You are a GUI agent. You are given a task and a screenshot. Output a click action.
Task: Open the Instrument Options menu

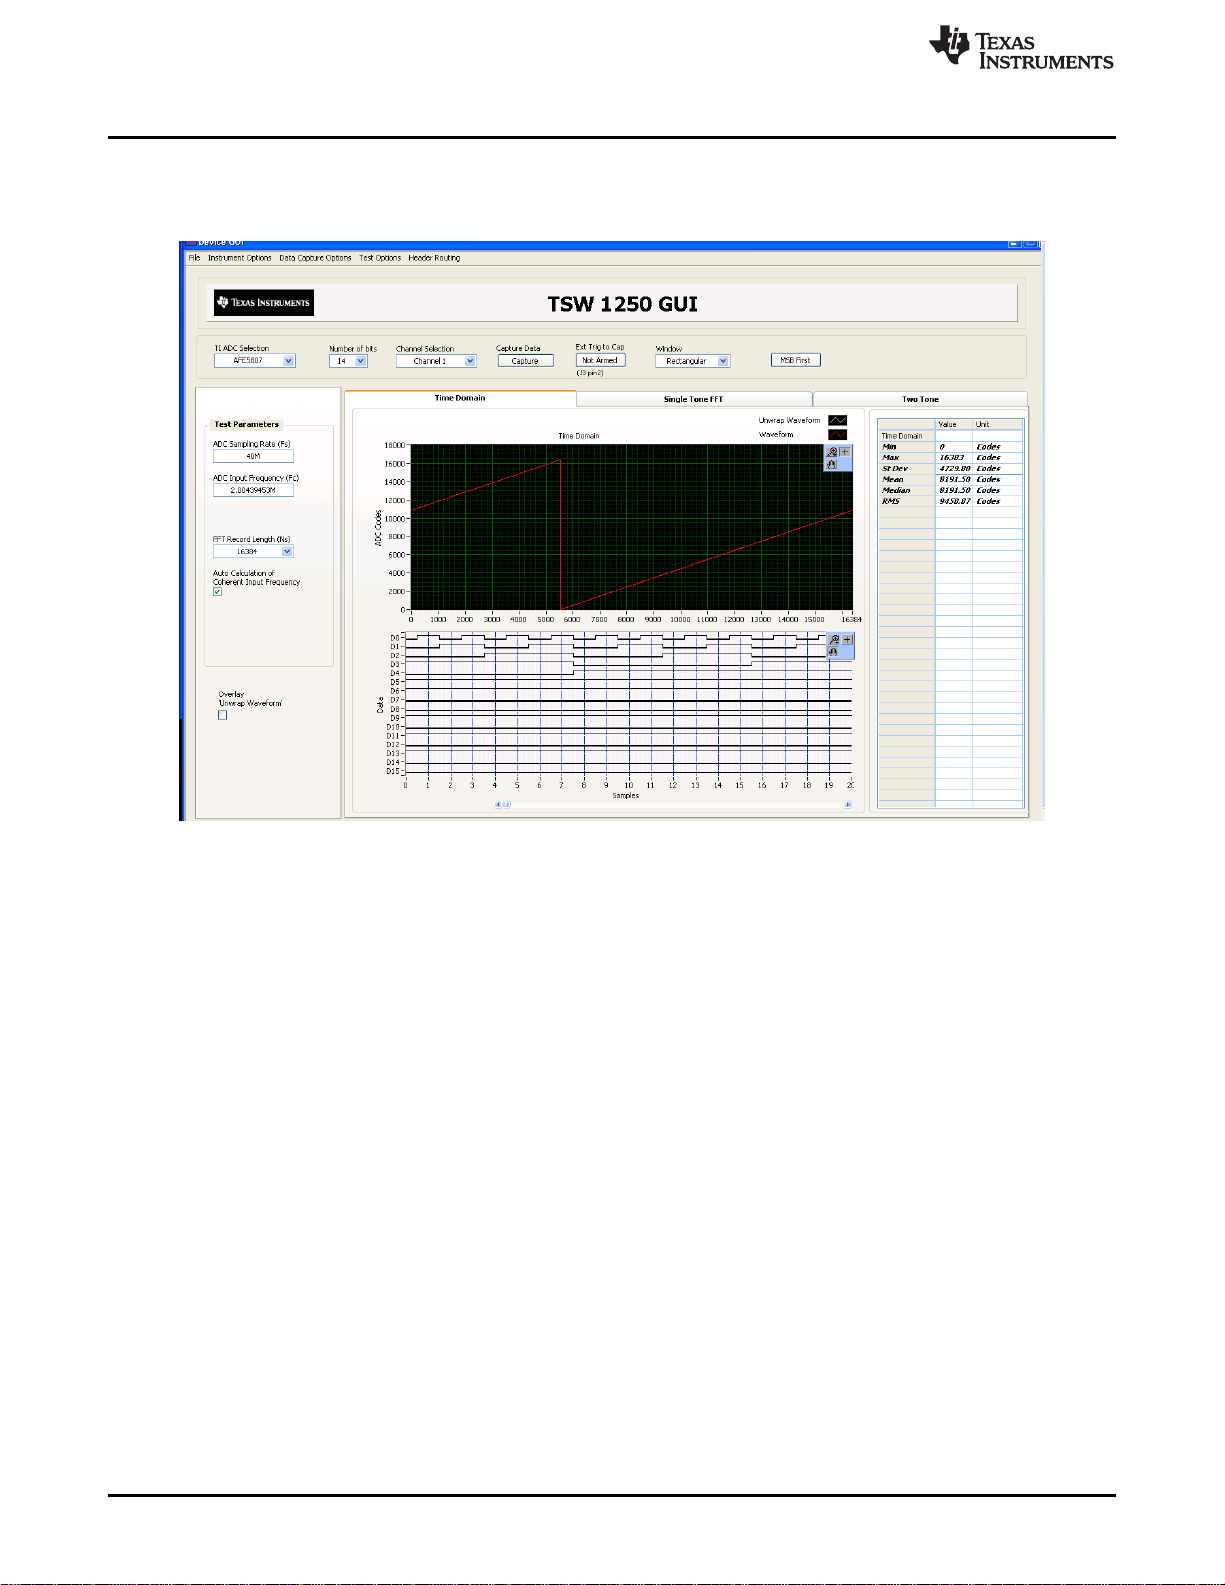(240, 258)
